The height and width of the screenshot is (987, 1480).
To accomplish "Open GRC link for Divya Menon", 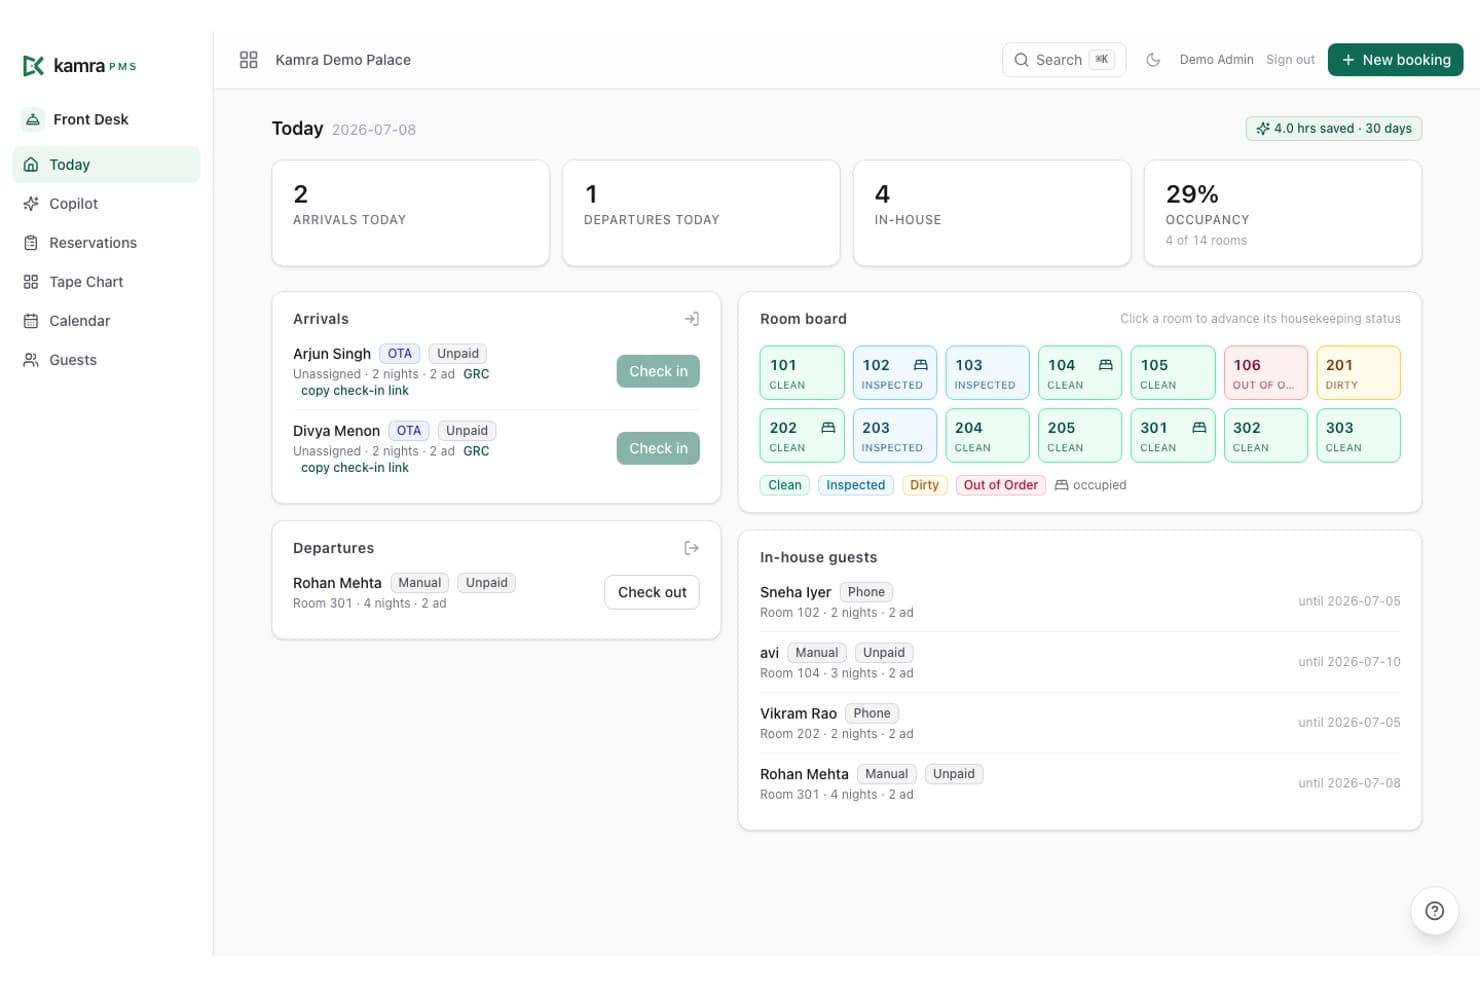I will pos(476,451).
